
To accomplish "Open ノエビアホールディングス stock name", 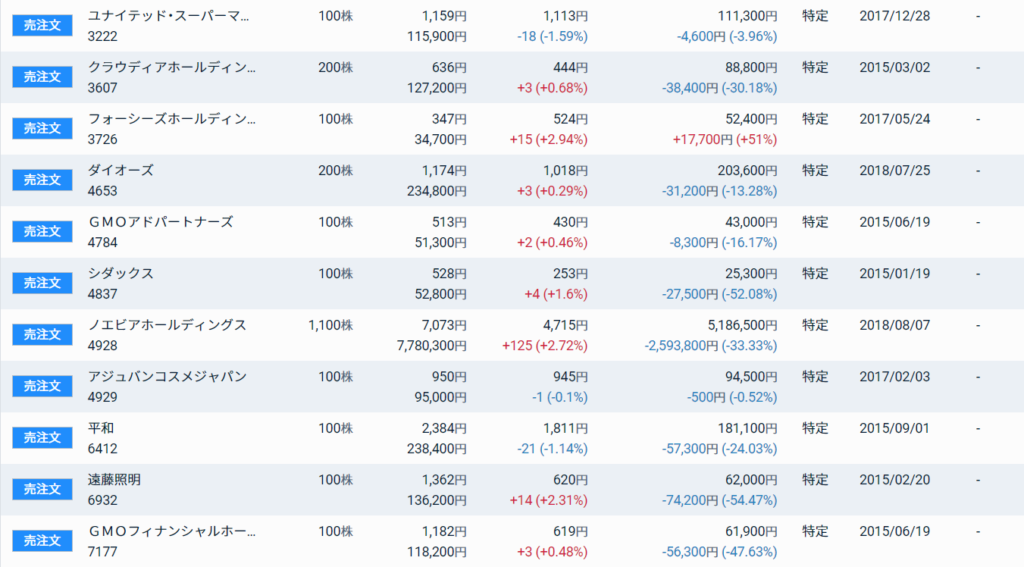I will coord(167,325).
